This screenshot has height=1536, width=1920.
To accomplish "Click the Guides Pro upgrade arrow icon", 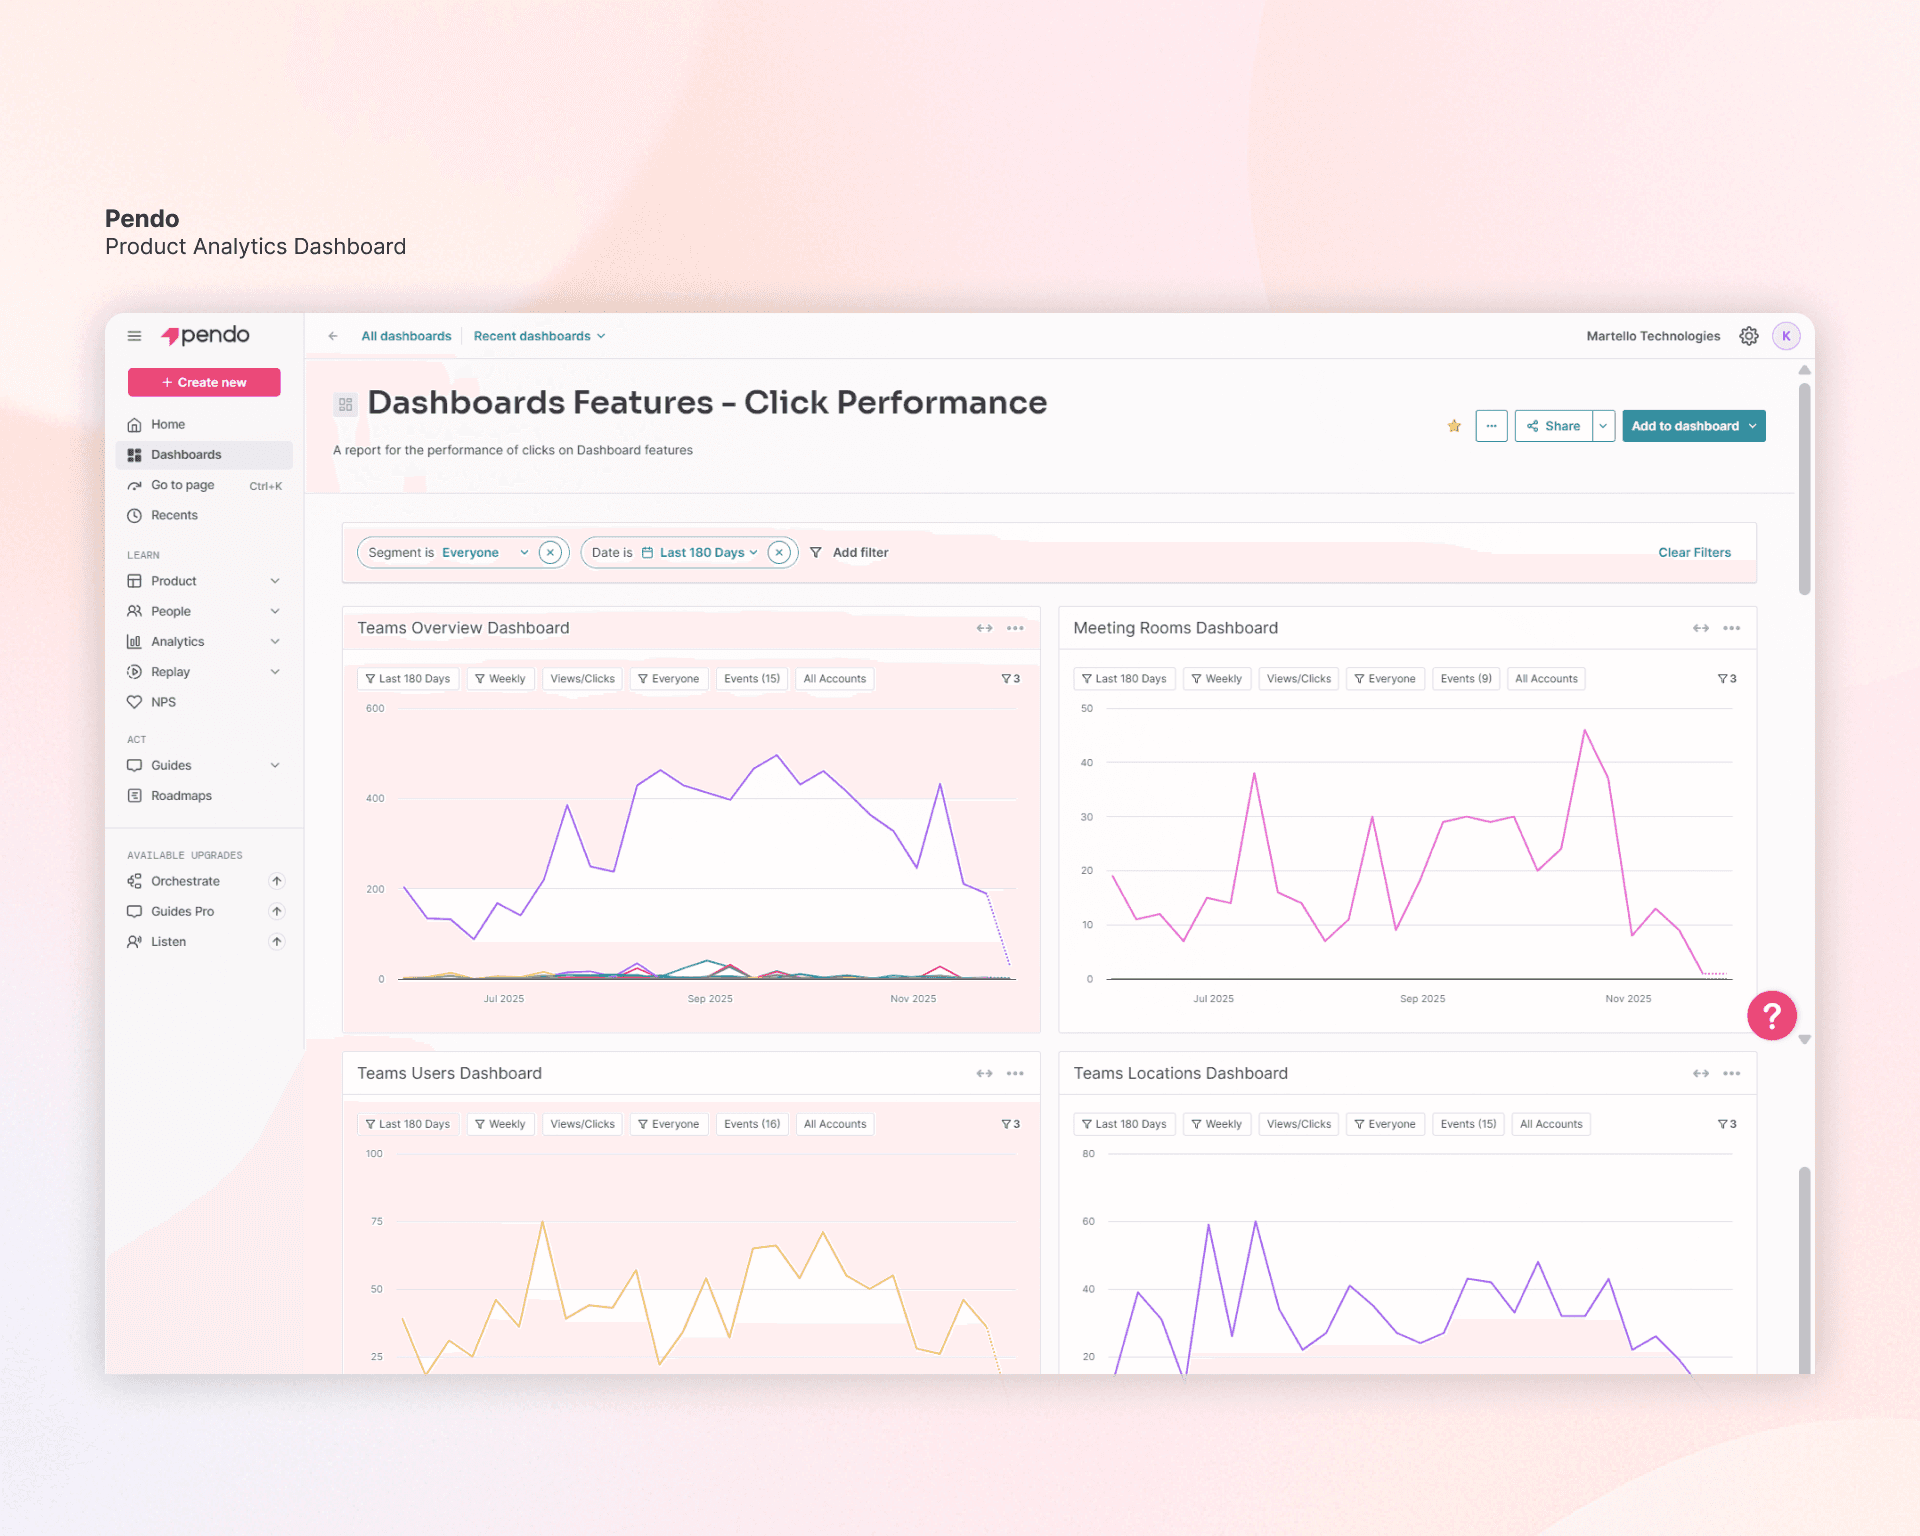I will pyautogui.click(x=277, y=911).
